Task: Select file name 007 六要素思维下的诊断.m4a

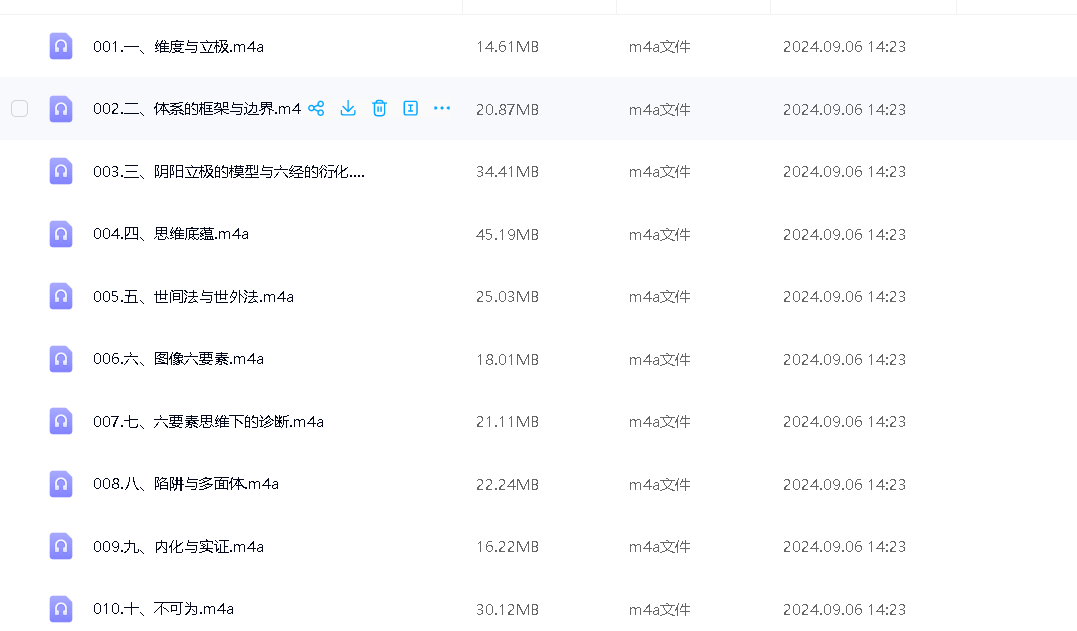Action: pyautogui.click(x=208, y=422)
